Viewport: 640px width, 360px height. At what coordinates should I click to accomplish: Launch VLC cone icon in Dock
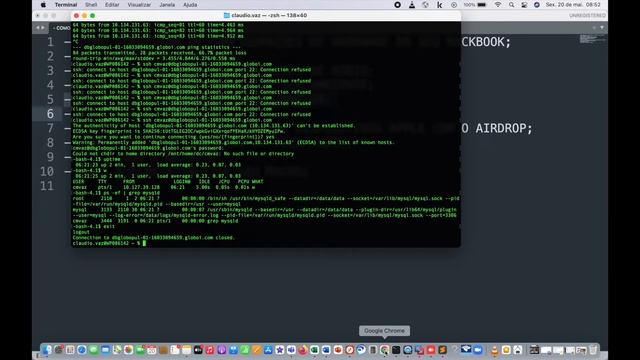coord(495,350)
